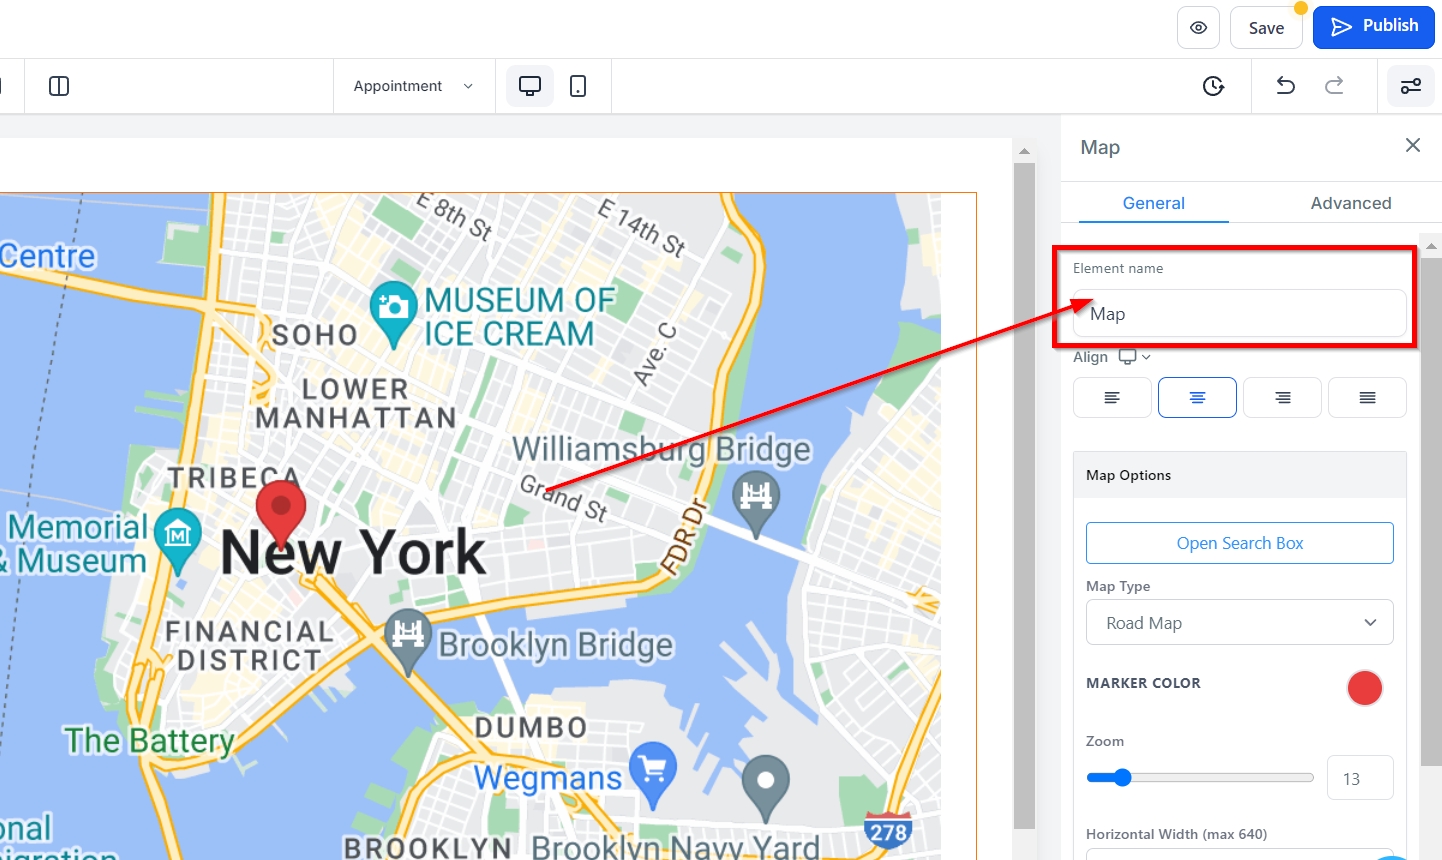This screenshot has height=860, width=1442.
Task: Click the Publish button
Action: click(1373, 27)
